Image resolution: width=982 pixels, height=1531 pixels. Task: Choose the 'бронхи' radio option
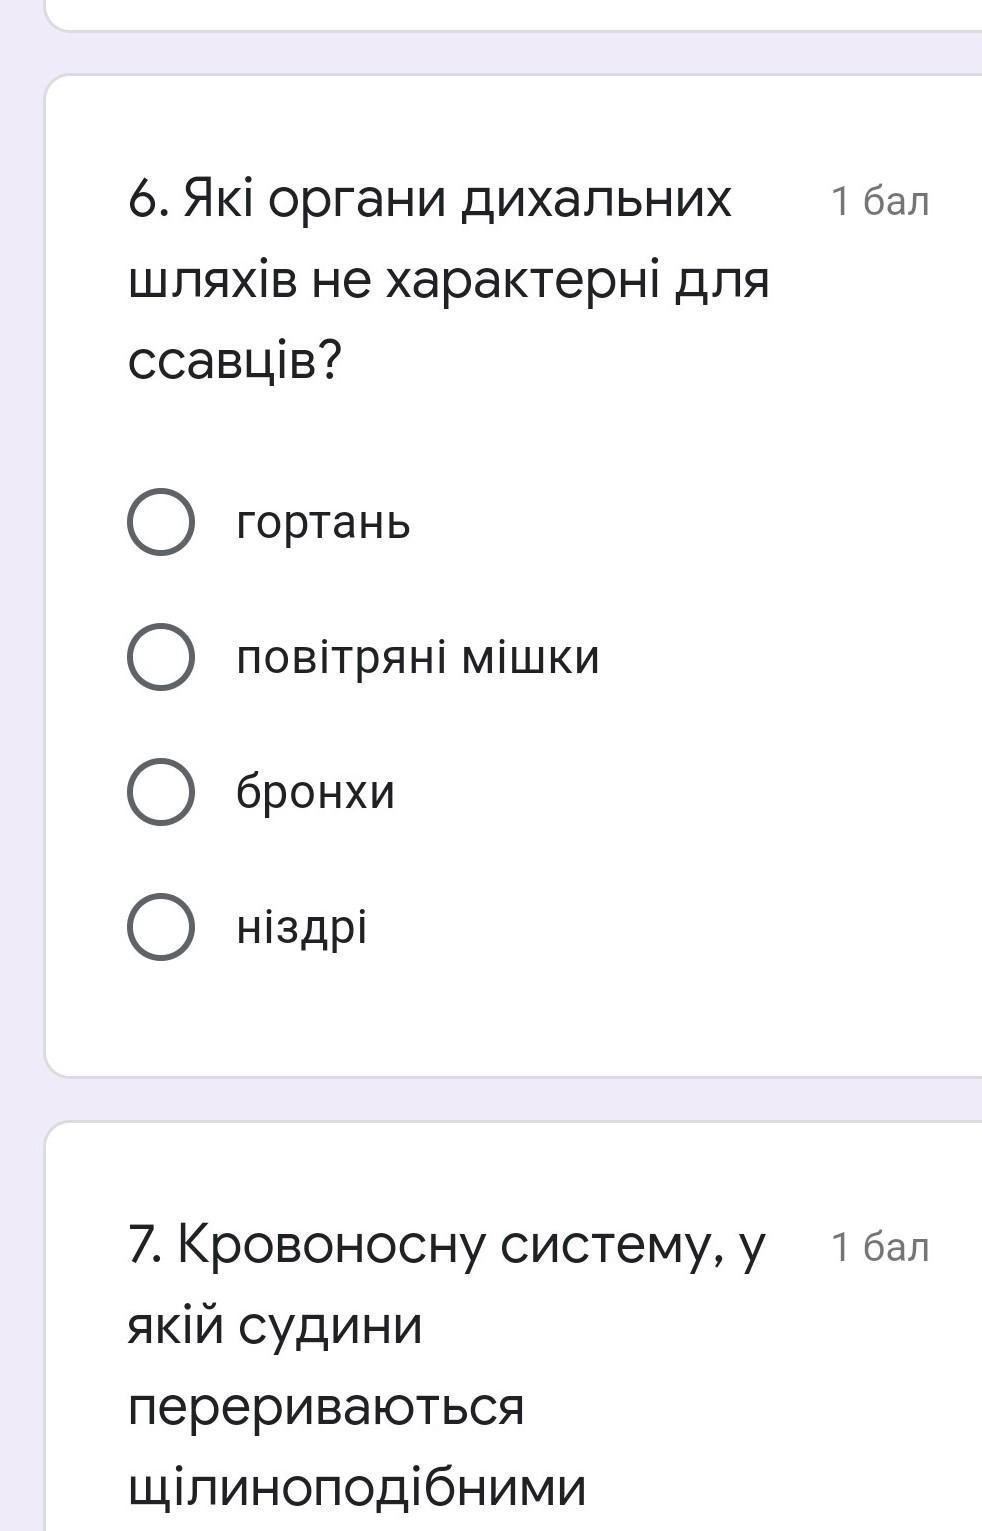coord(160,792)
